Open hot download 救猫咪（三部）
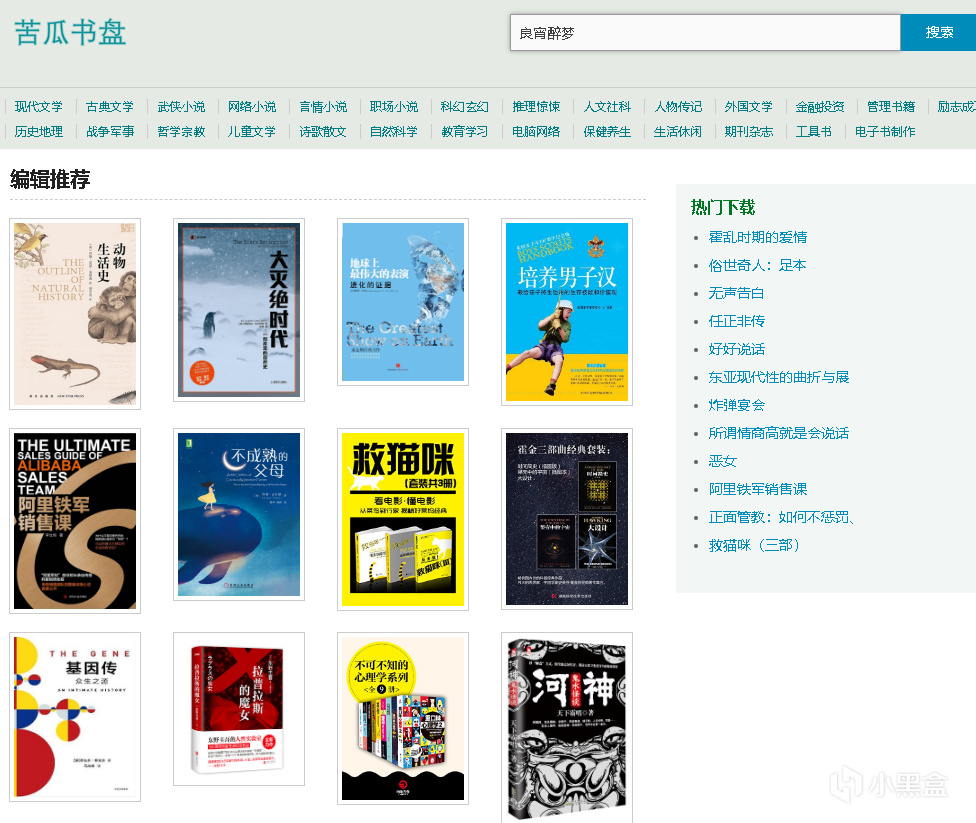Screen dimensions: 976x823 pyautogui.click(x=754, y=545)
